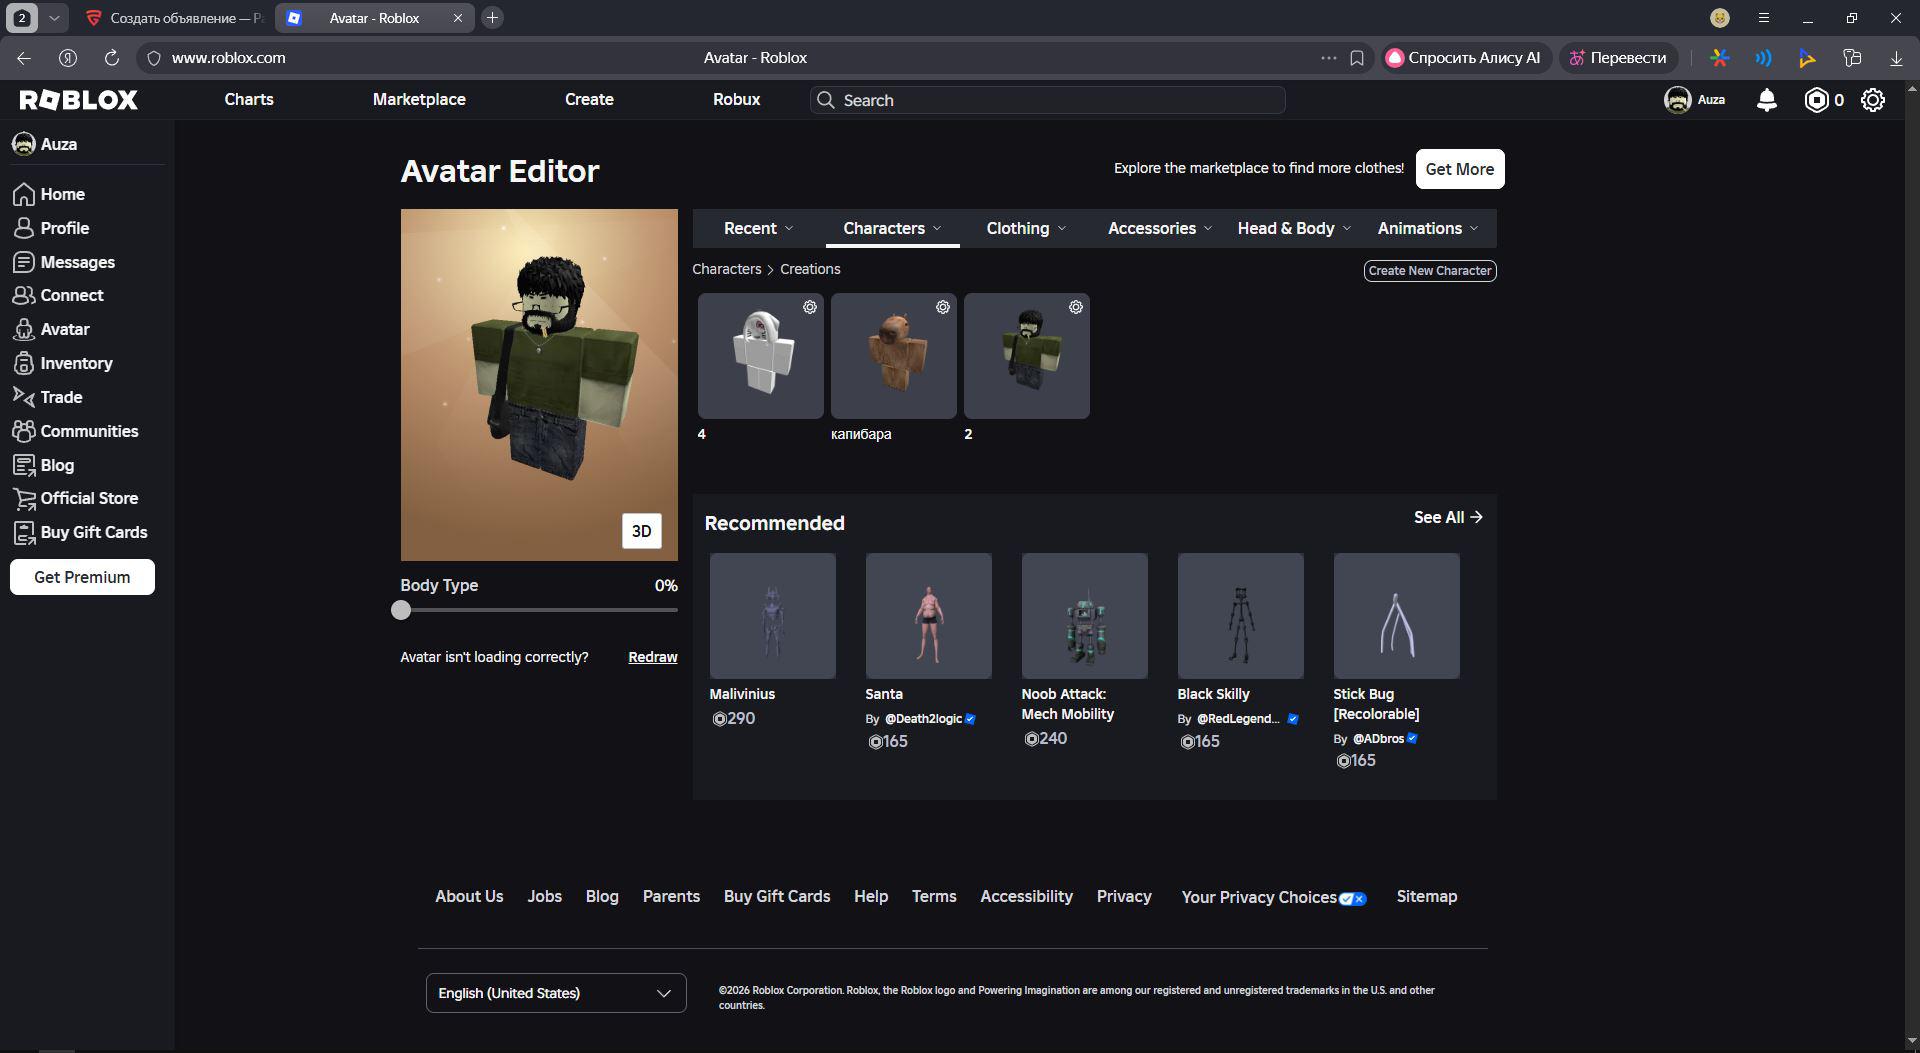This screenshot has height=1053, width=1920.
Task: Click the Roblox search field
Action: coord(1047,100)
